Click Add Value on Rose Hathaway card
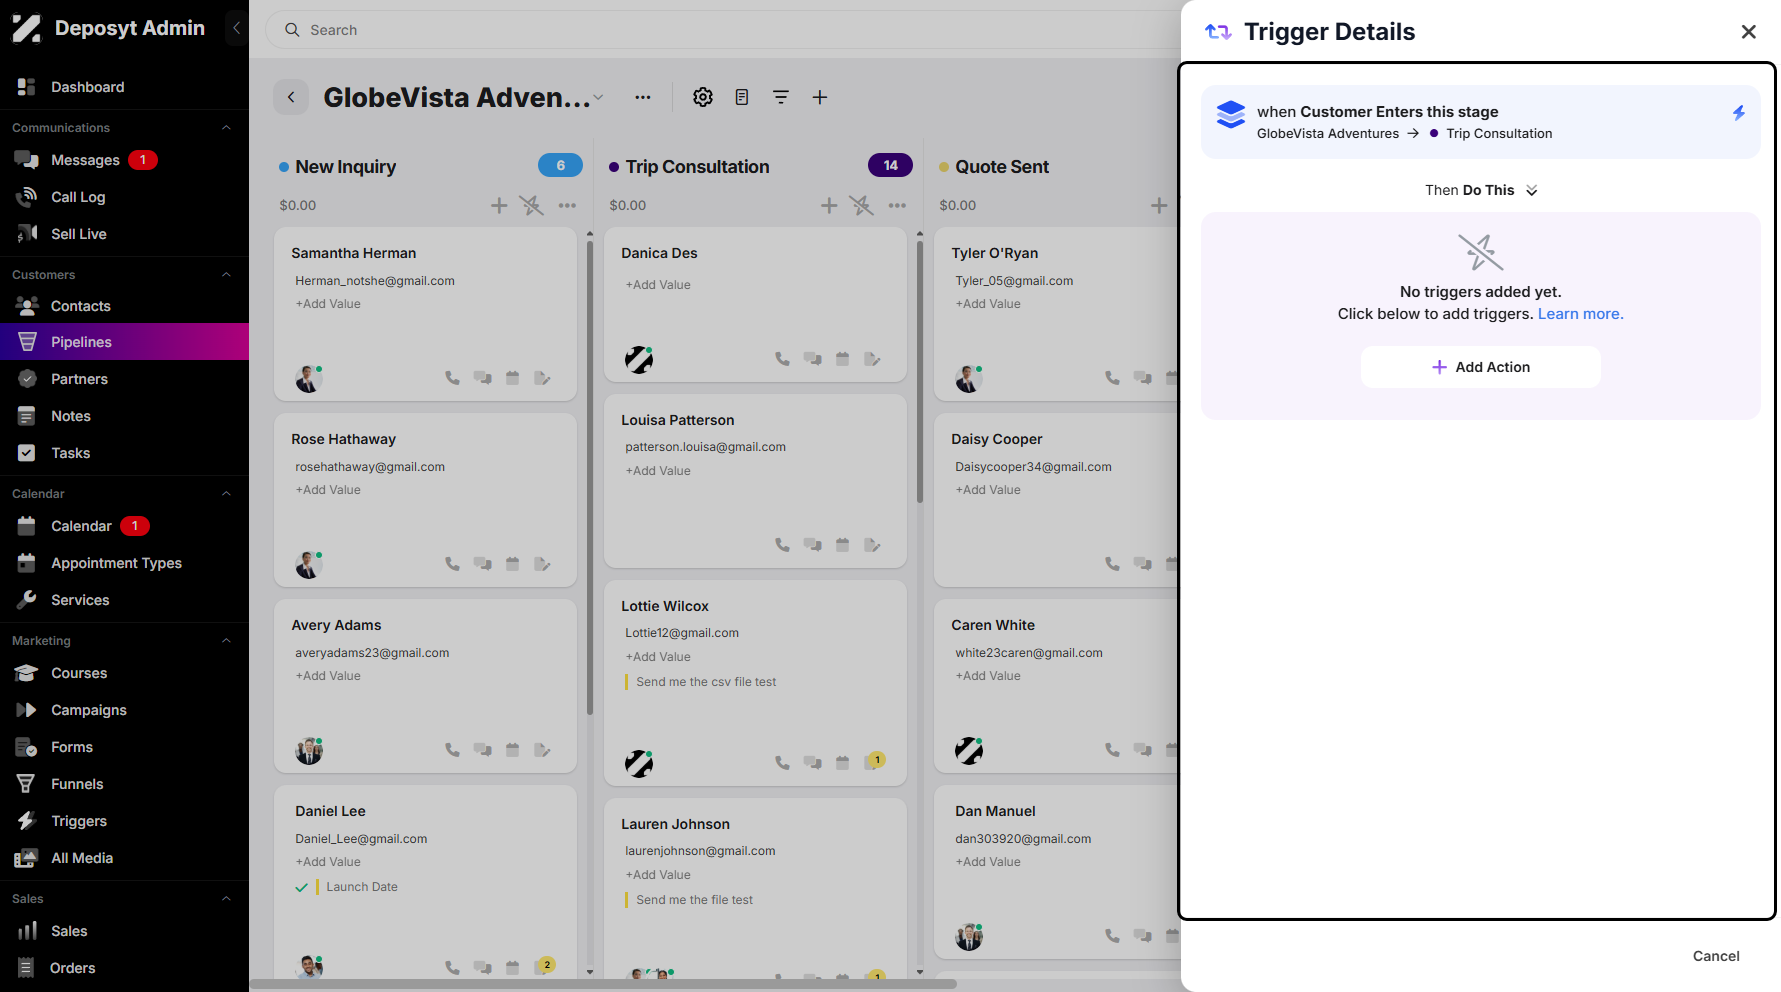1781x992 pixels. pos(328,490)
